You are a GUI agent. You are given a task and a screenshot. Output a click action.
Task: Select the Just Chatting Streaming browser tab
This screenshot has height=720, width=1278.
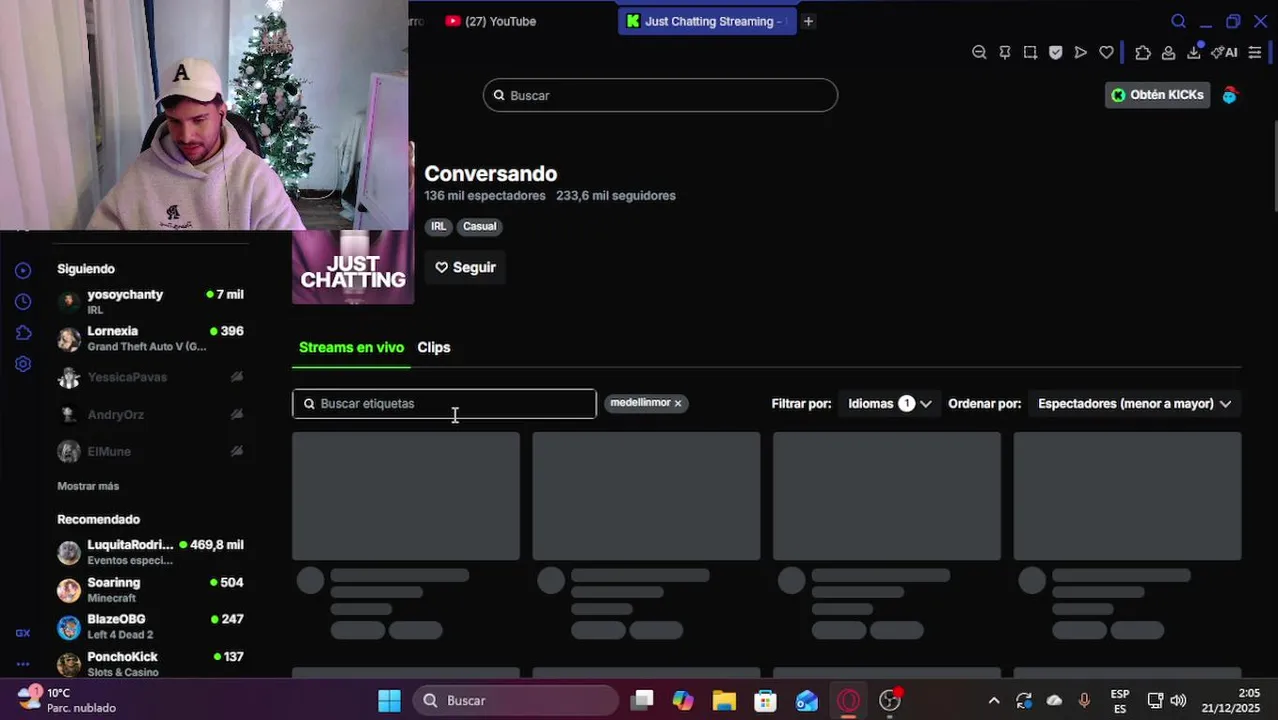click(707, 21)
